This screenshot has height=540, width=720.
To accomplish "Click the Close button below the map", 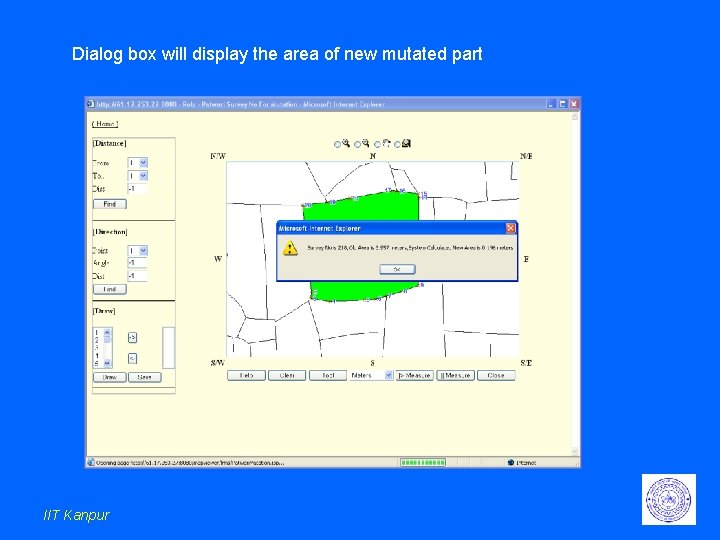I will click(x=496, y=376).
